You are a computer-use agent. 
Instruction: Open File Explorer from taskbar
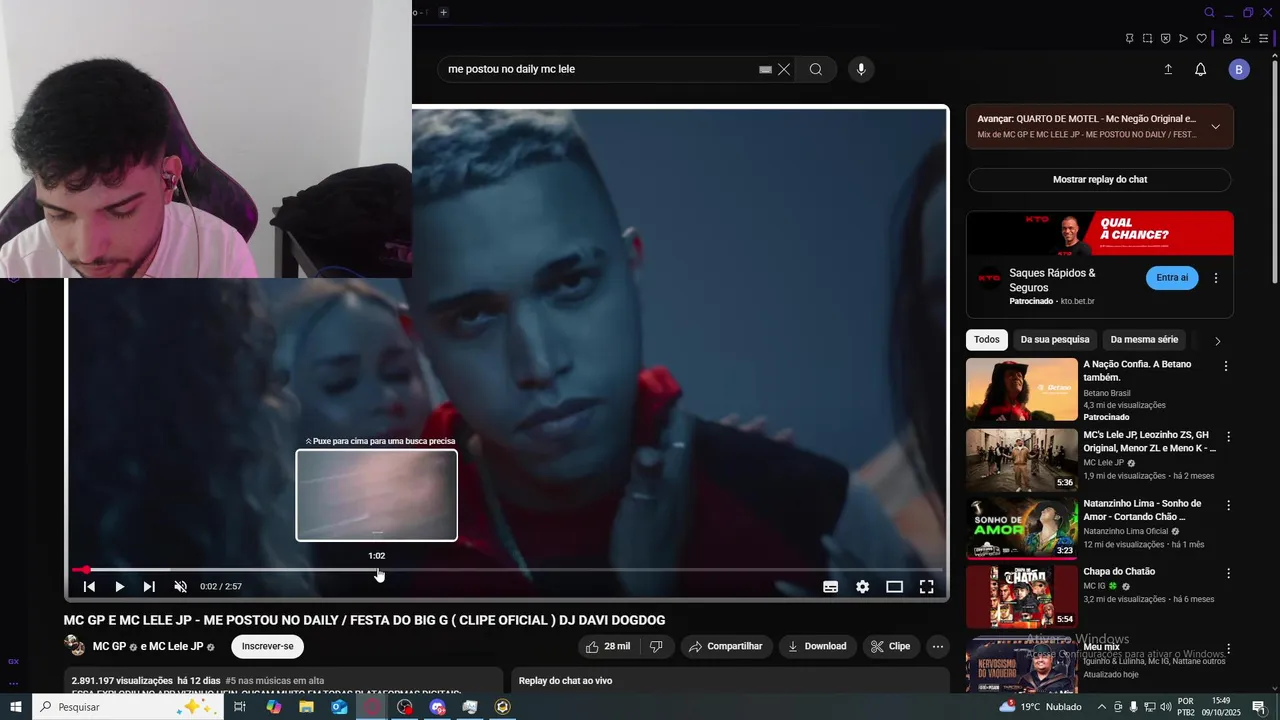(306, 707)
